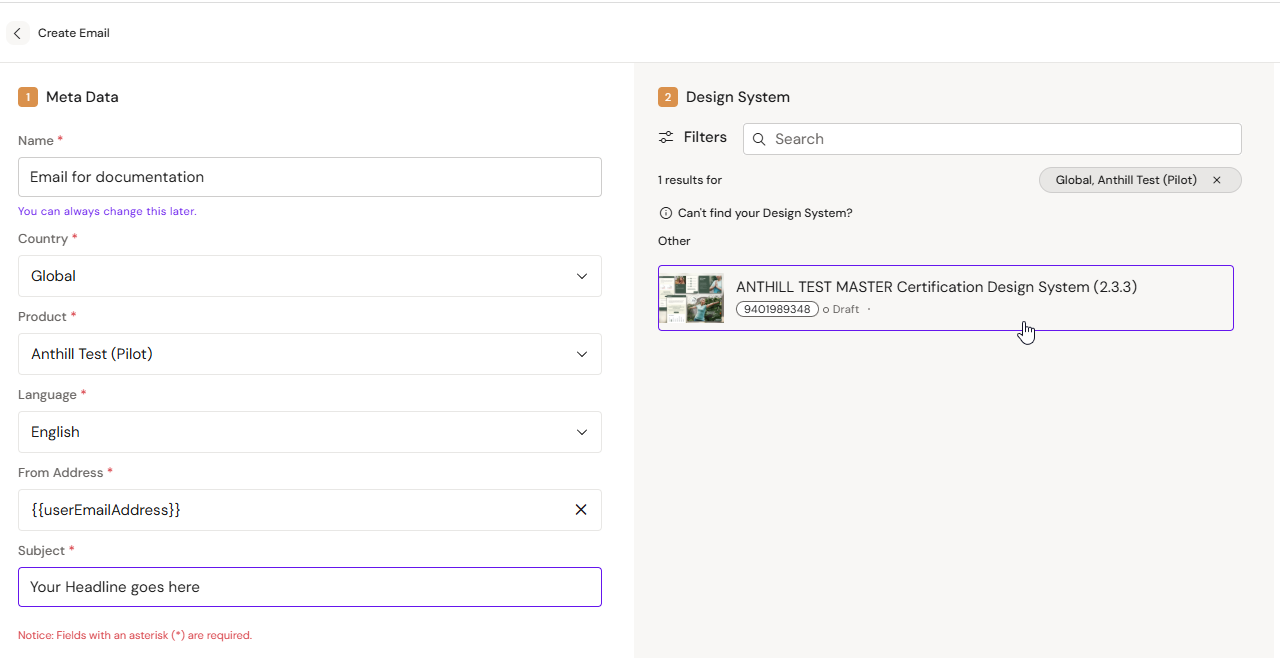Open the Filters sliders icon

click(x=666, y=138)
